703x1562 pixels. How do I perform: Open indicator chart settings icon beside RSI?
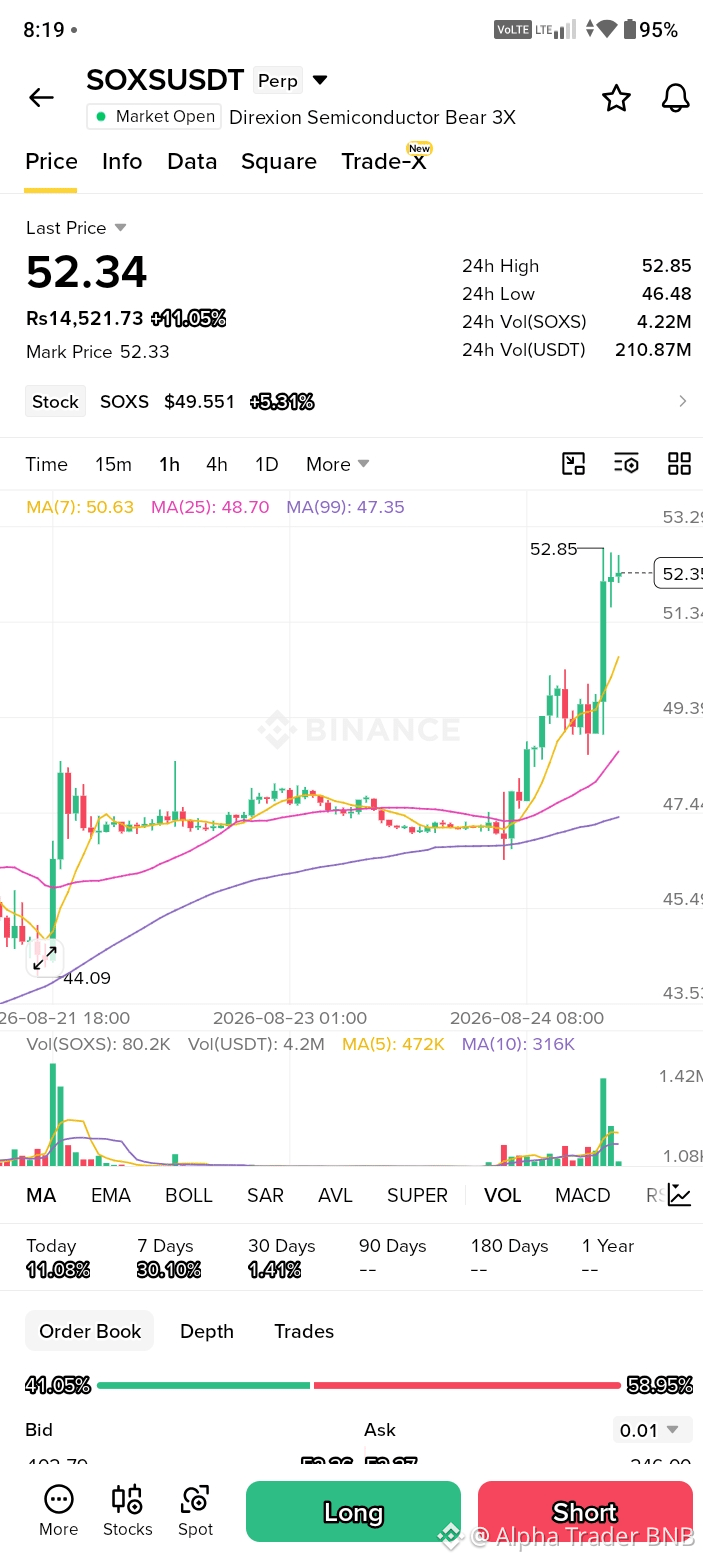tap(680, 1195)
